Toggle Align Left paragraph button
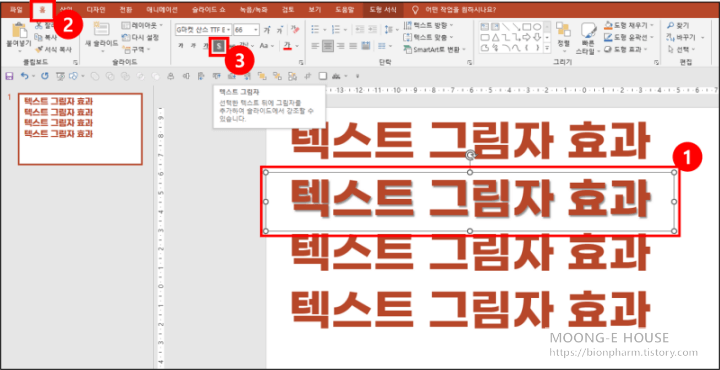 point(315,46)
